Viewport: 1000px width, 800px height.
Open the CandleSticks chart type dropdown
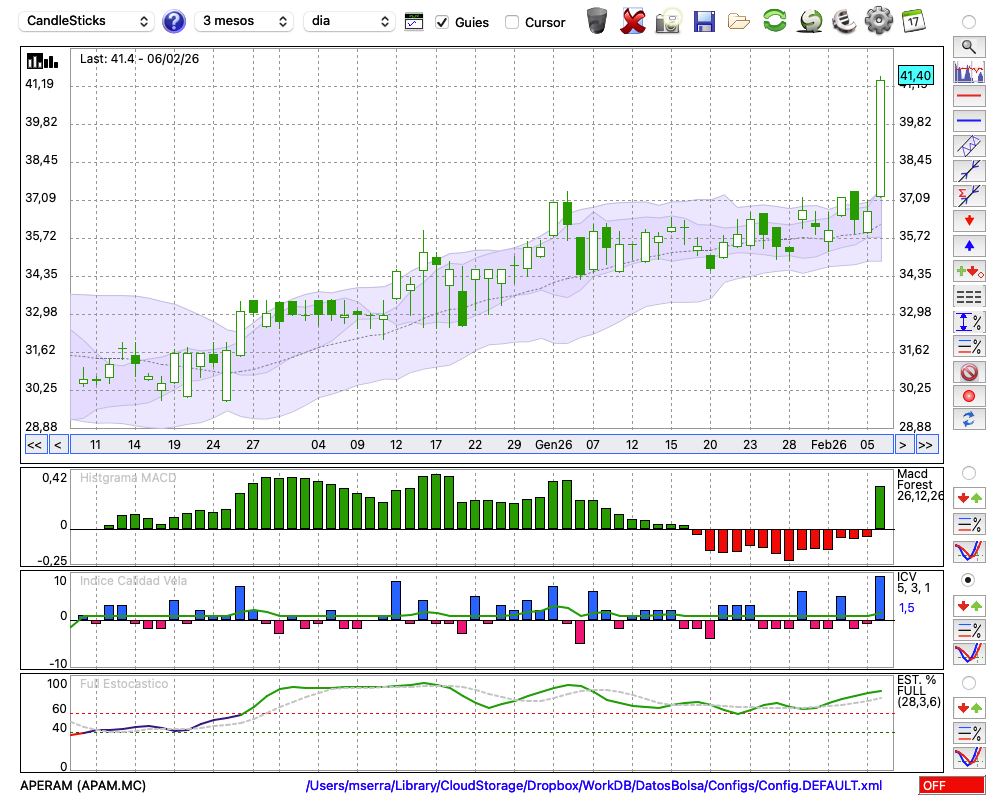[x=88, y=21]
